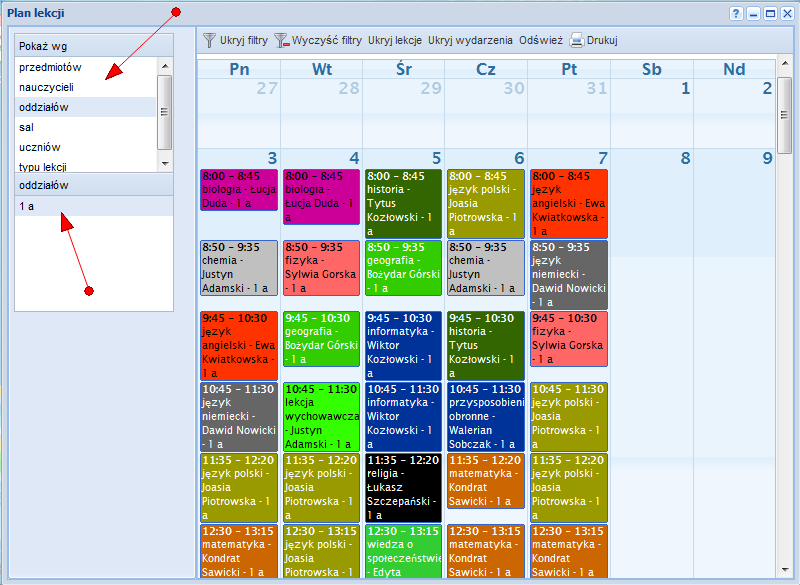This screenshot has height=585, width=800.
Task: Select sal in Pokaż wg list
Action: pos(85,127)
